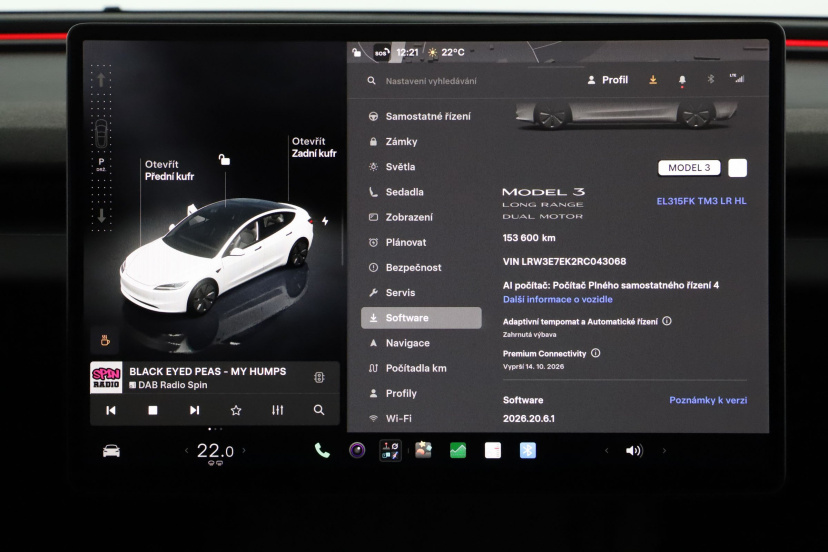Open the Bluetooth app in dock
This screenshot has width=828, height=552.
point(528,451)
